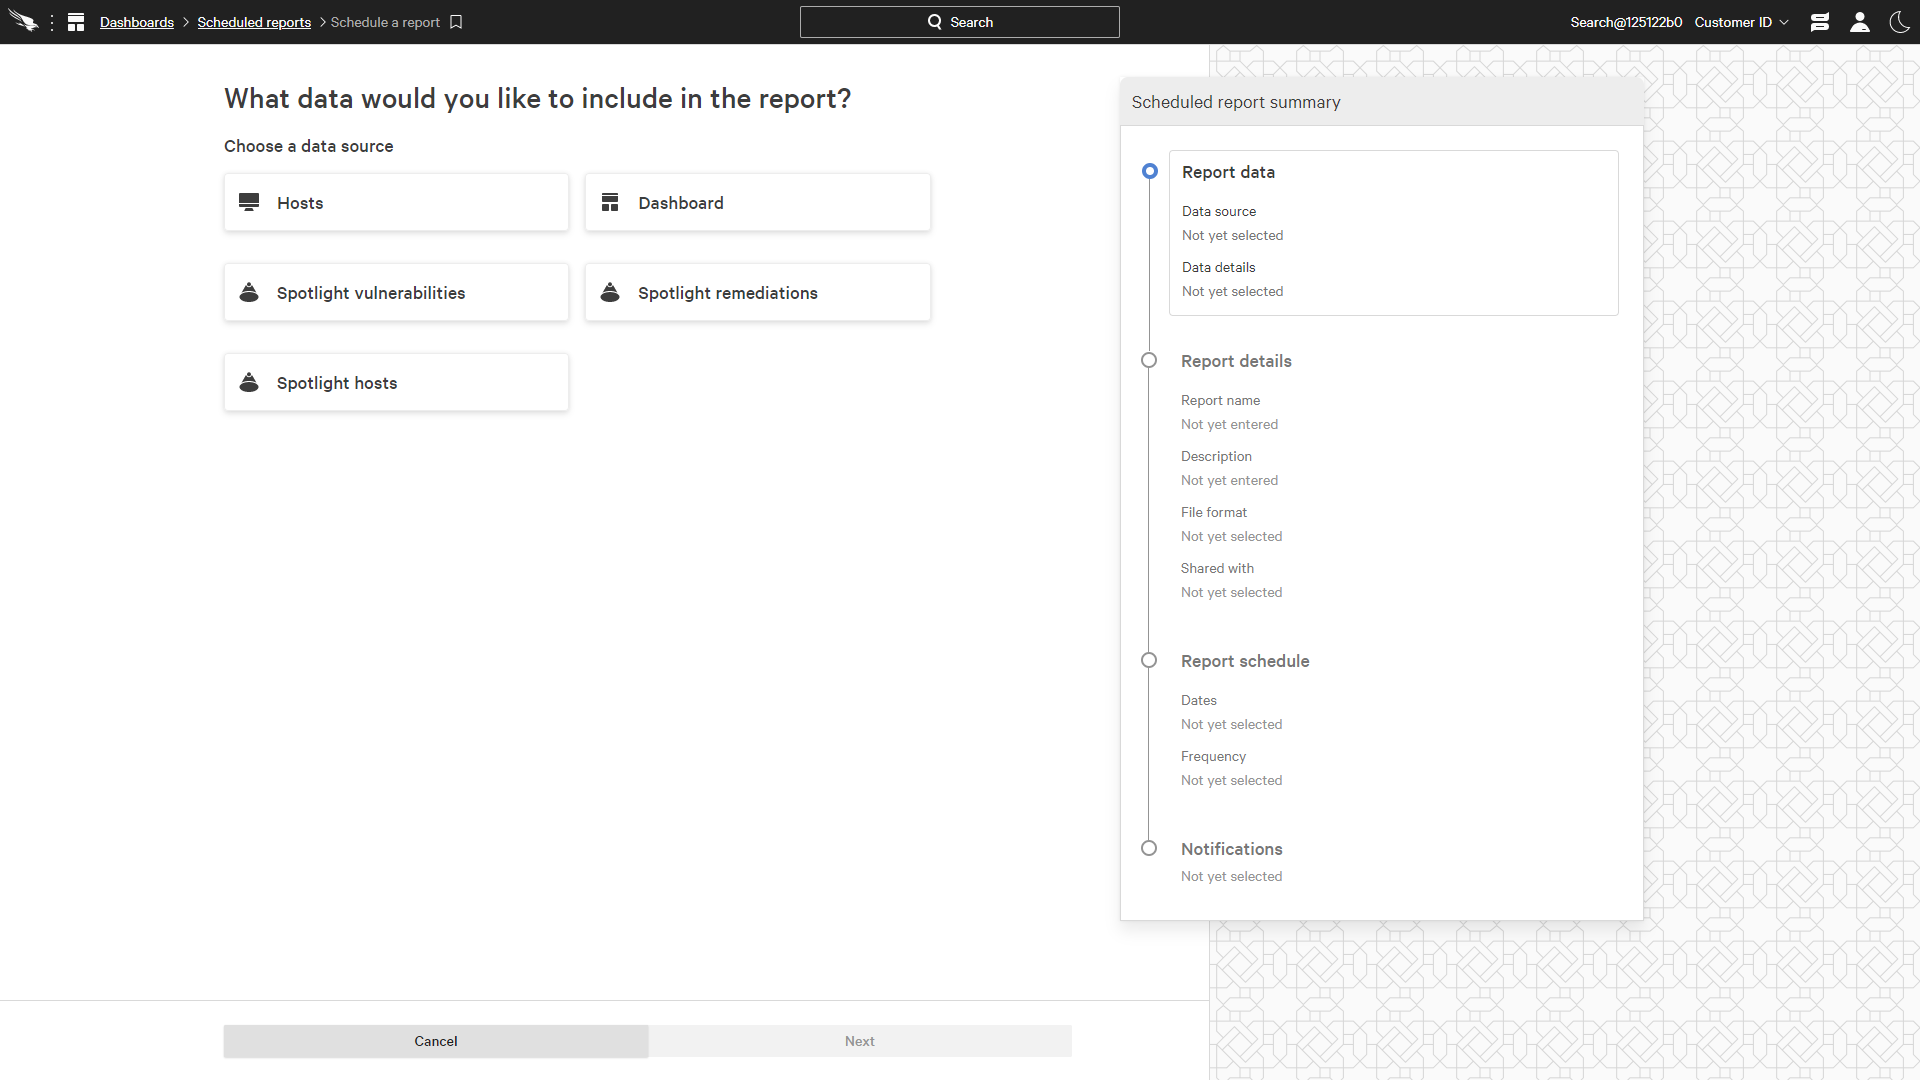
Task: Open the Search bar at top
Action: click(960, 22)
